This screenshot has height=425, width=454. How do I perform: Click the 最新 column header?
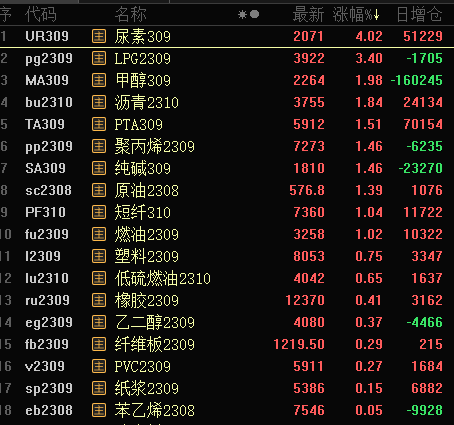308,15
